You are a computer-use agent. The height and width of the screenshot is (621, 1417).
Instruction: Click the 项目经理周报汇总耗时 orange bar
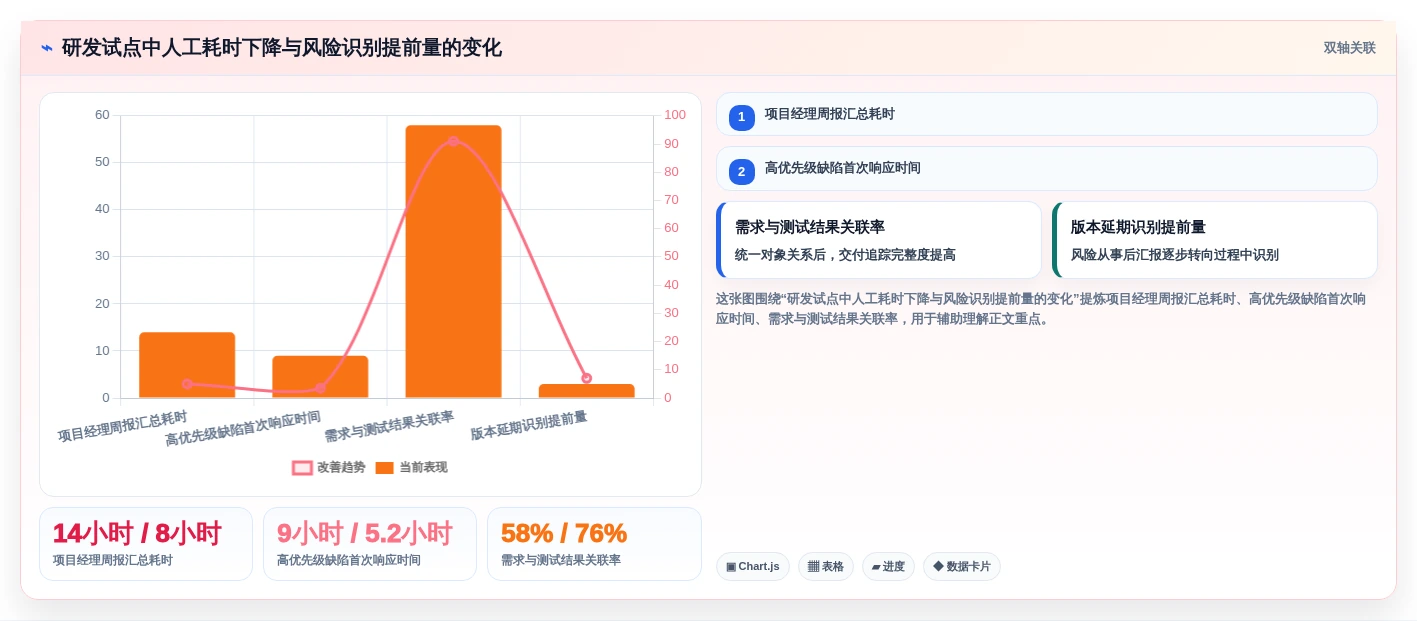pos(187,365)
